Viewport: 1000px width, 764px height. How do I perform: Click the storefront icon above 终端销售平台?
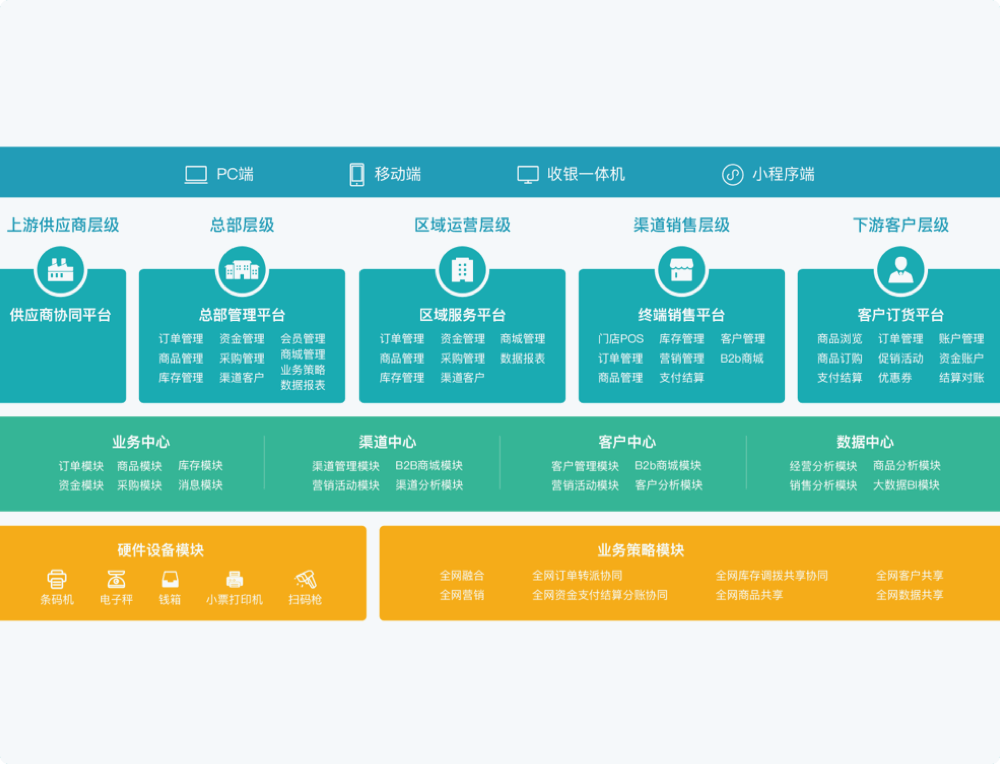[682, 270]
